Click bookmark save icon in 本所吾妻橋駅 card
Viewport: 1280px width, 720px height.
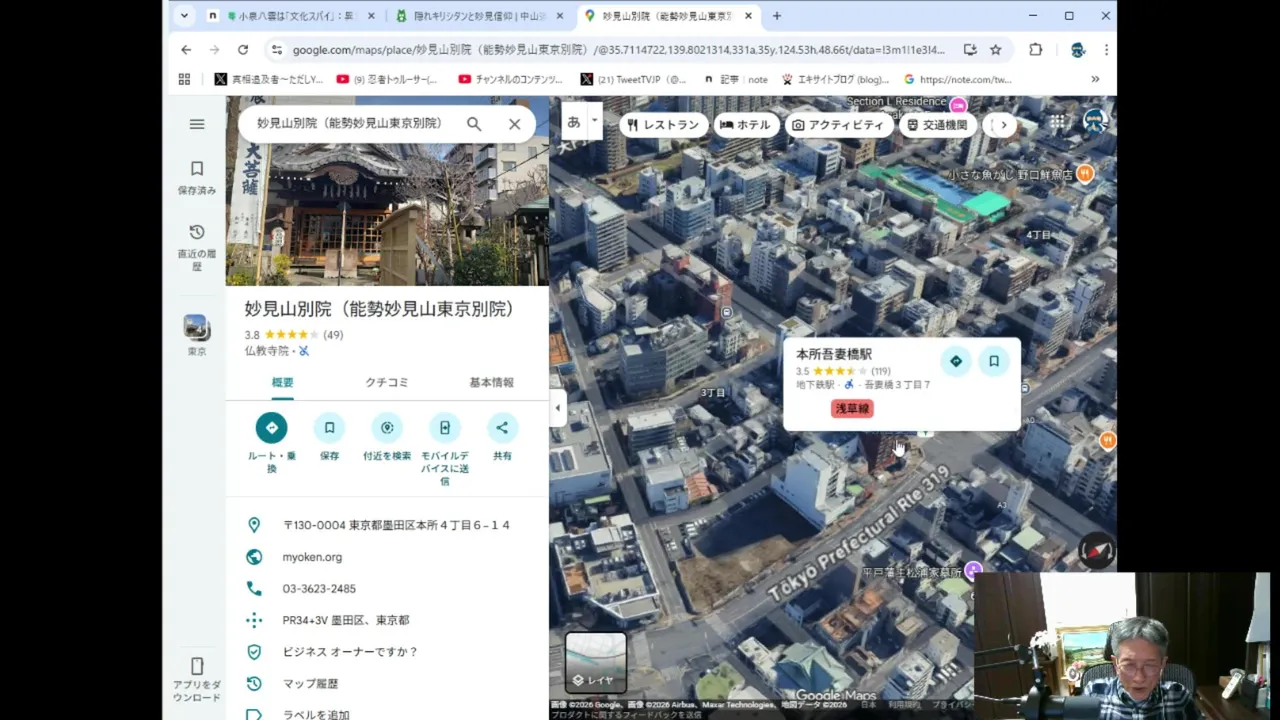[994, 361]
